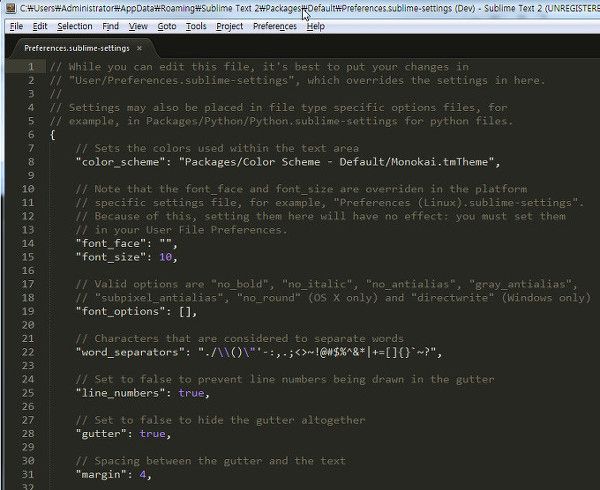Image resolution: width=600 pixels, height=490 pixels.
Task: Click comment "Valid options are" on line 17
Action: click(x=326, y=284)
